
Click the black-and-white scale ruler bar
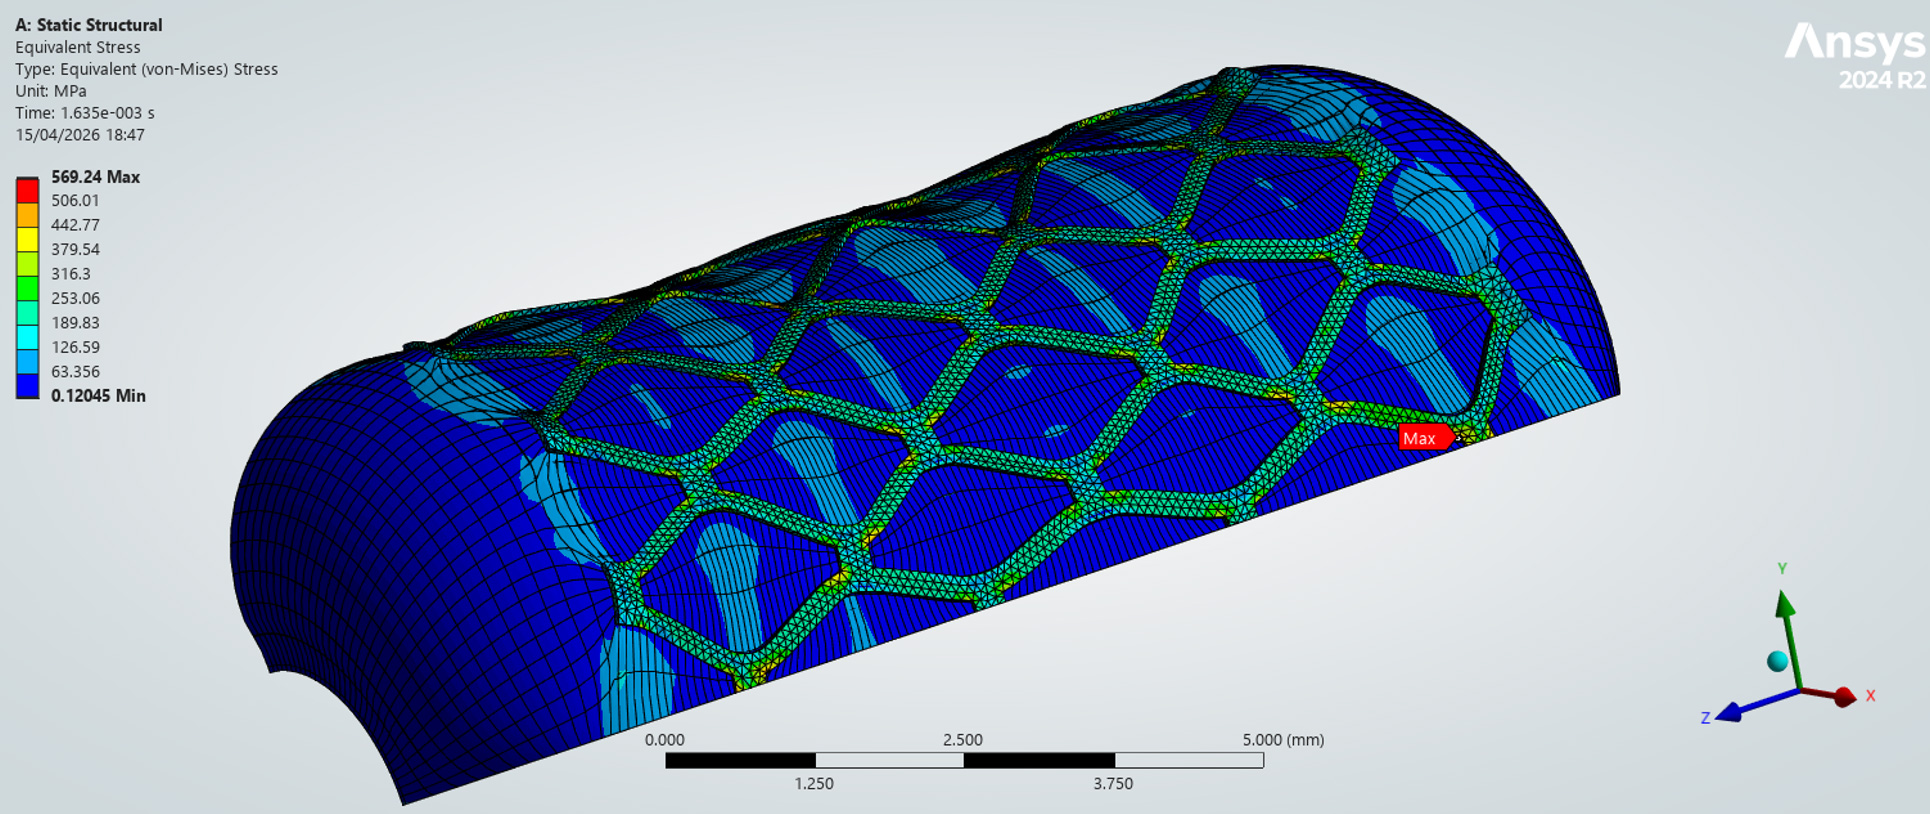coord(964,760)
